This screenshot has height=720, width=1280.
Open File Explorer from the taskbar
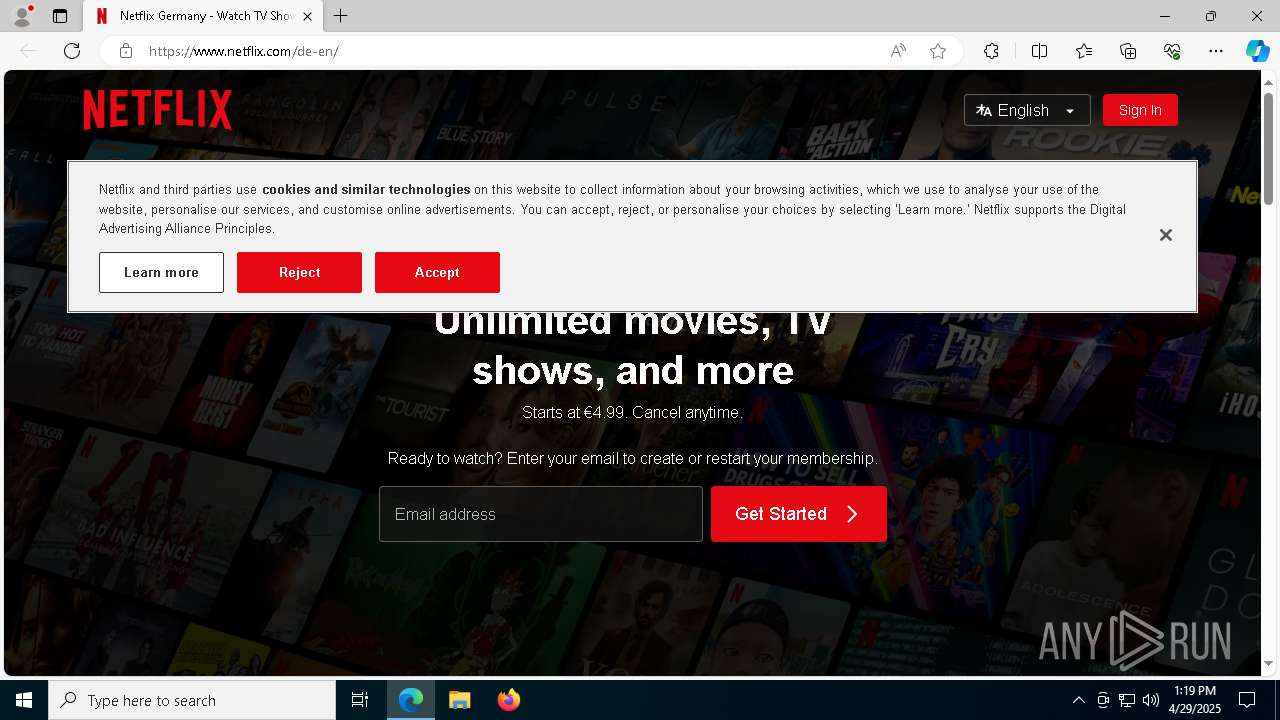[x=460, y=700]
